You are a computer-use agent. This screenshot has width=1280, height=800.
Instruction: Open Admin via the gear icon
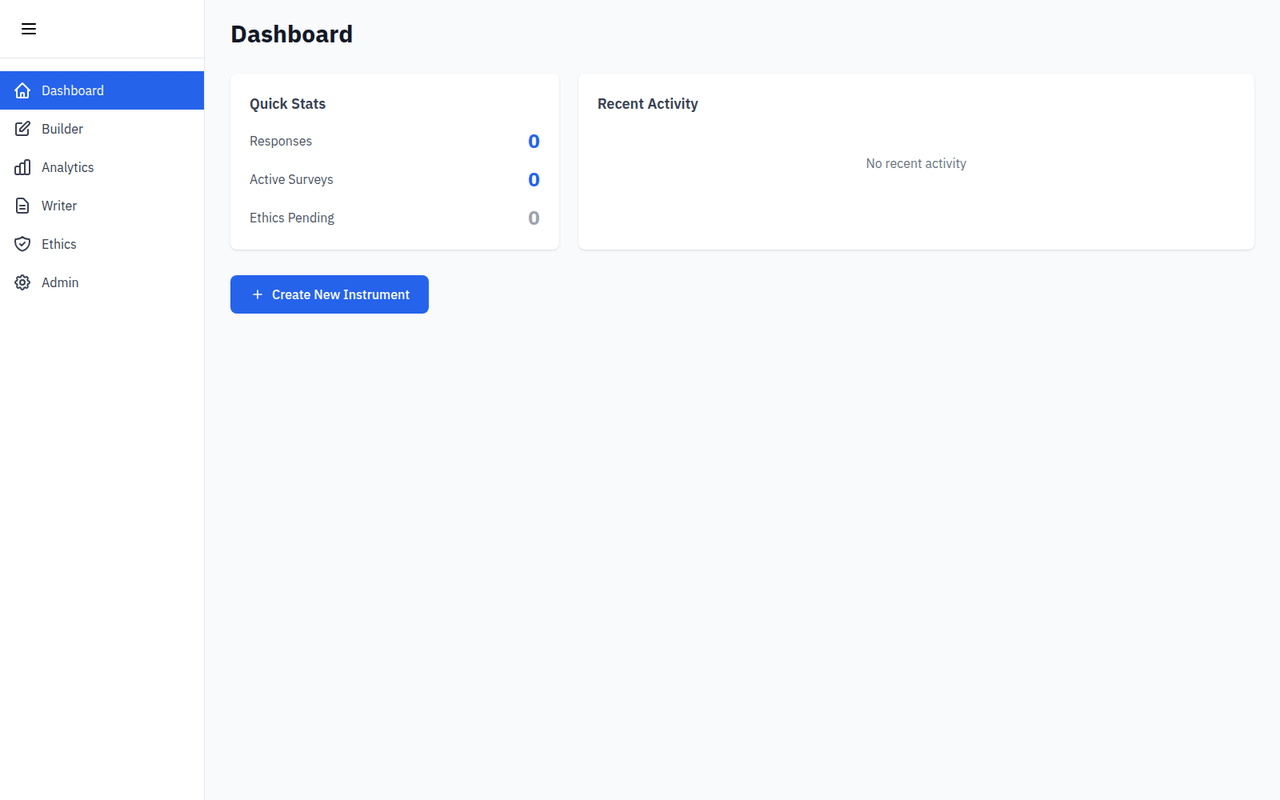pyautogui.click(x=22, y=282)
